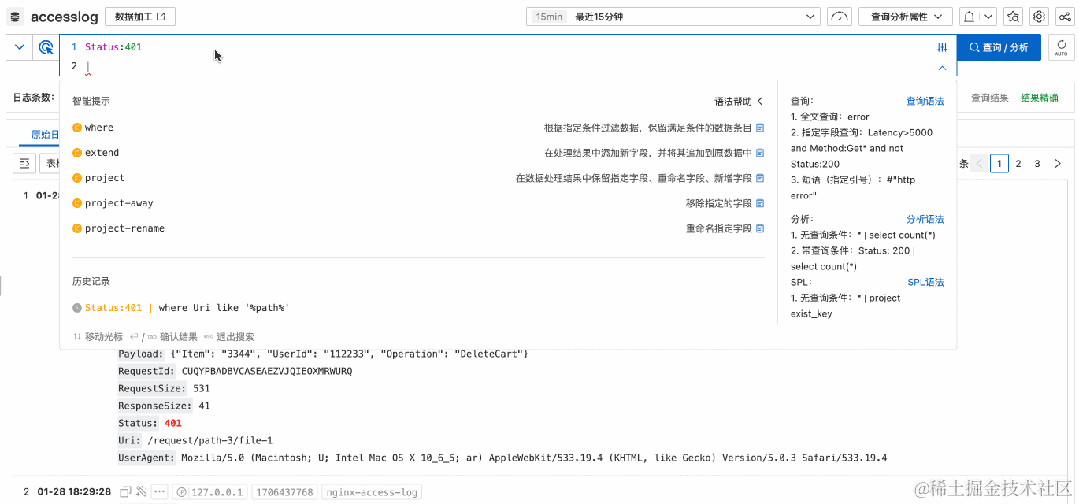Viewport: 1079px width, 504px height.
Task: Select page 1 in pagination
Action: [999, 163]
